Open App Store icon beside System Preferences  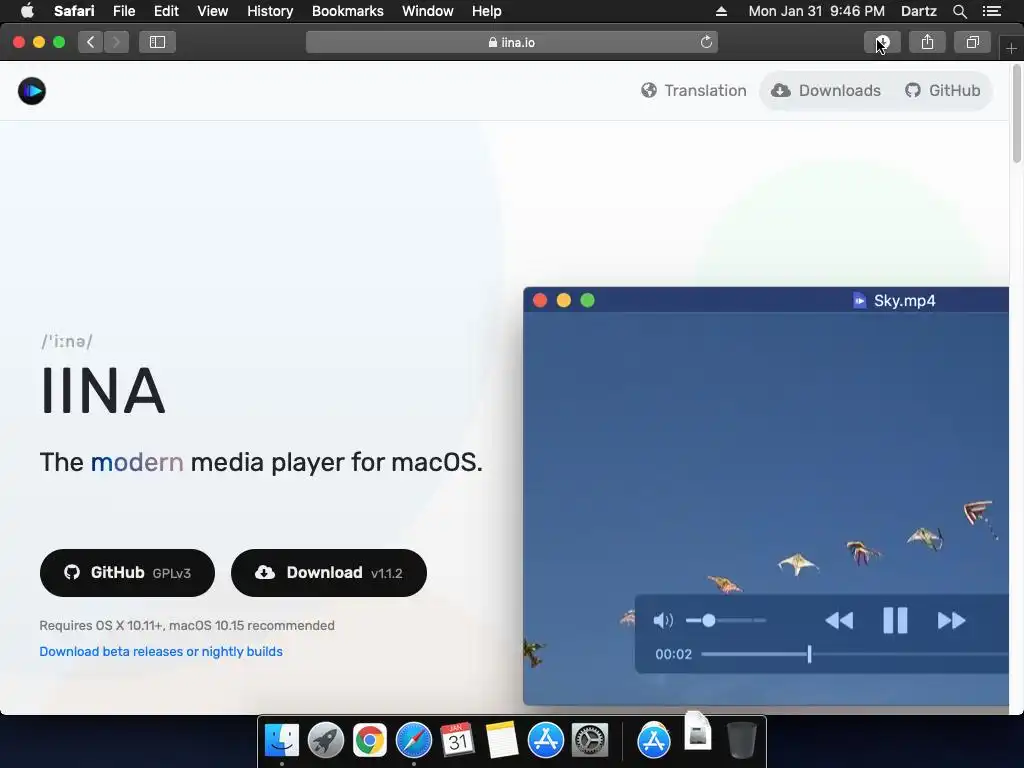(x=545, y=740)
